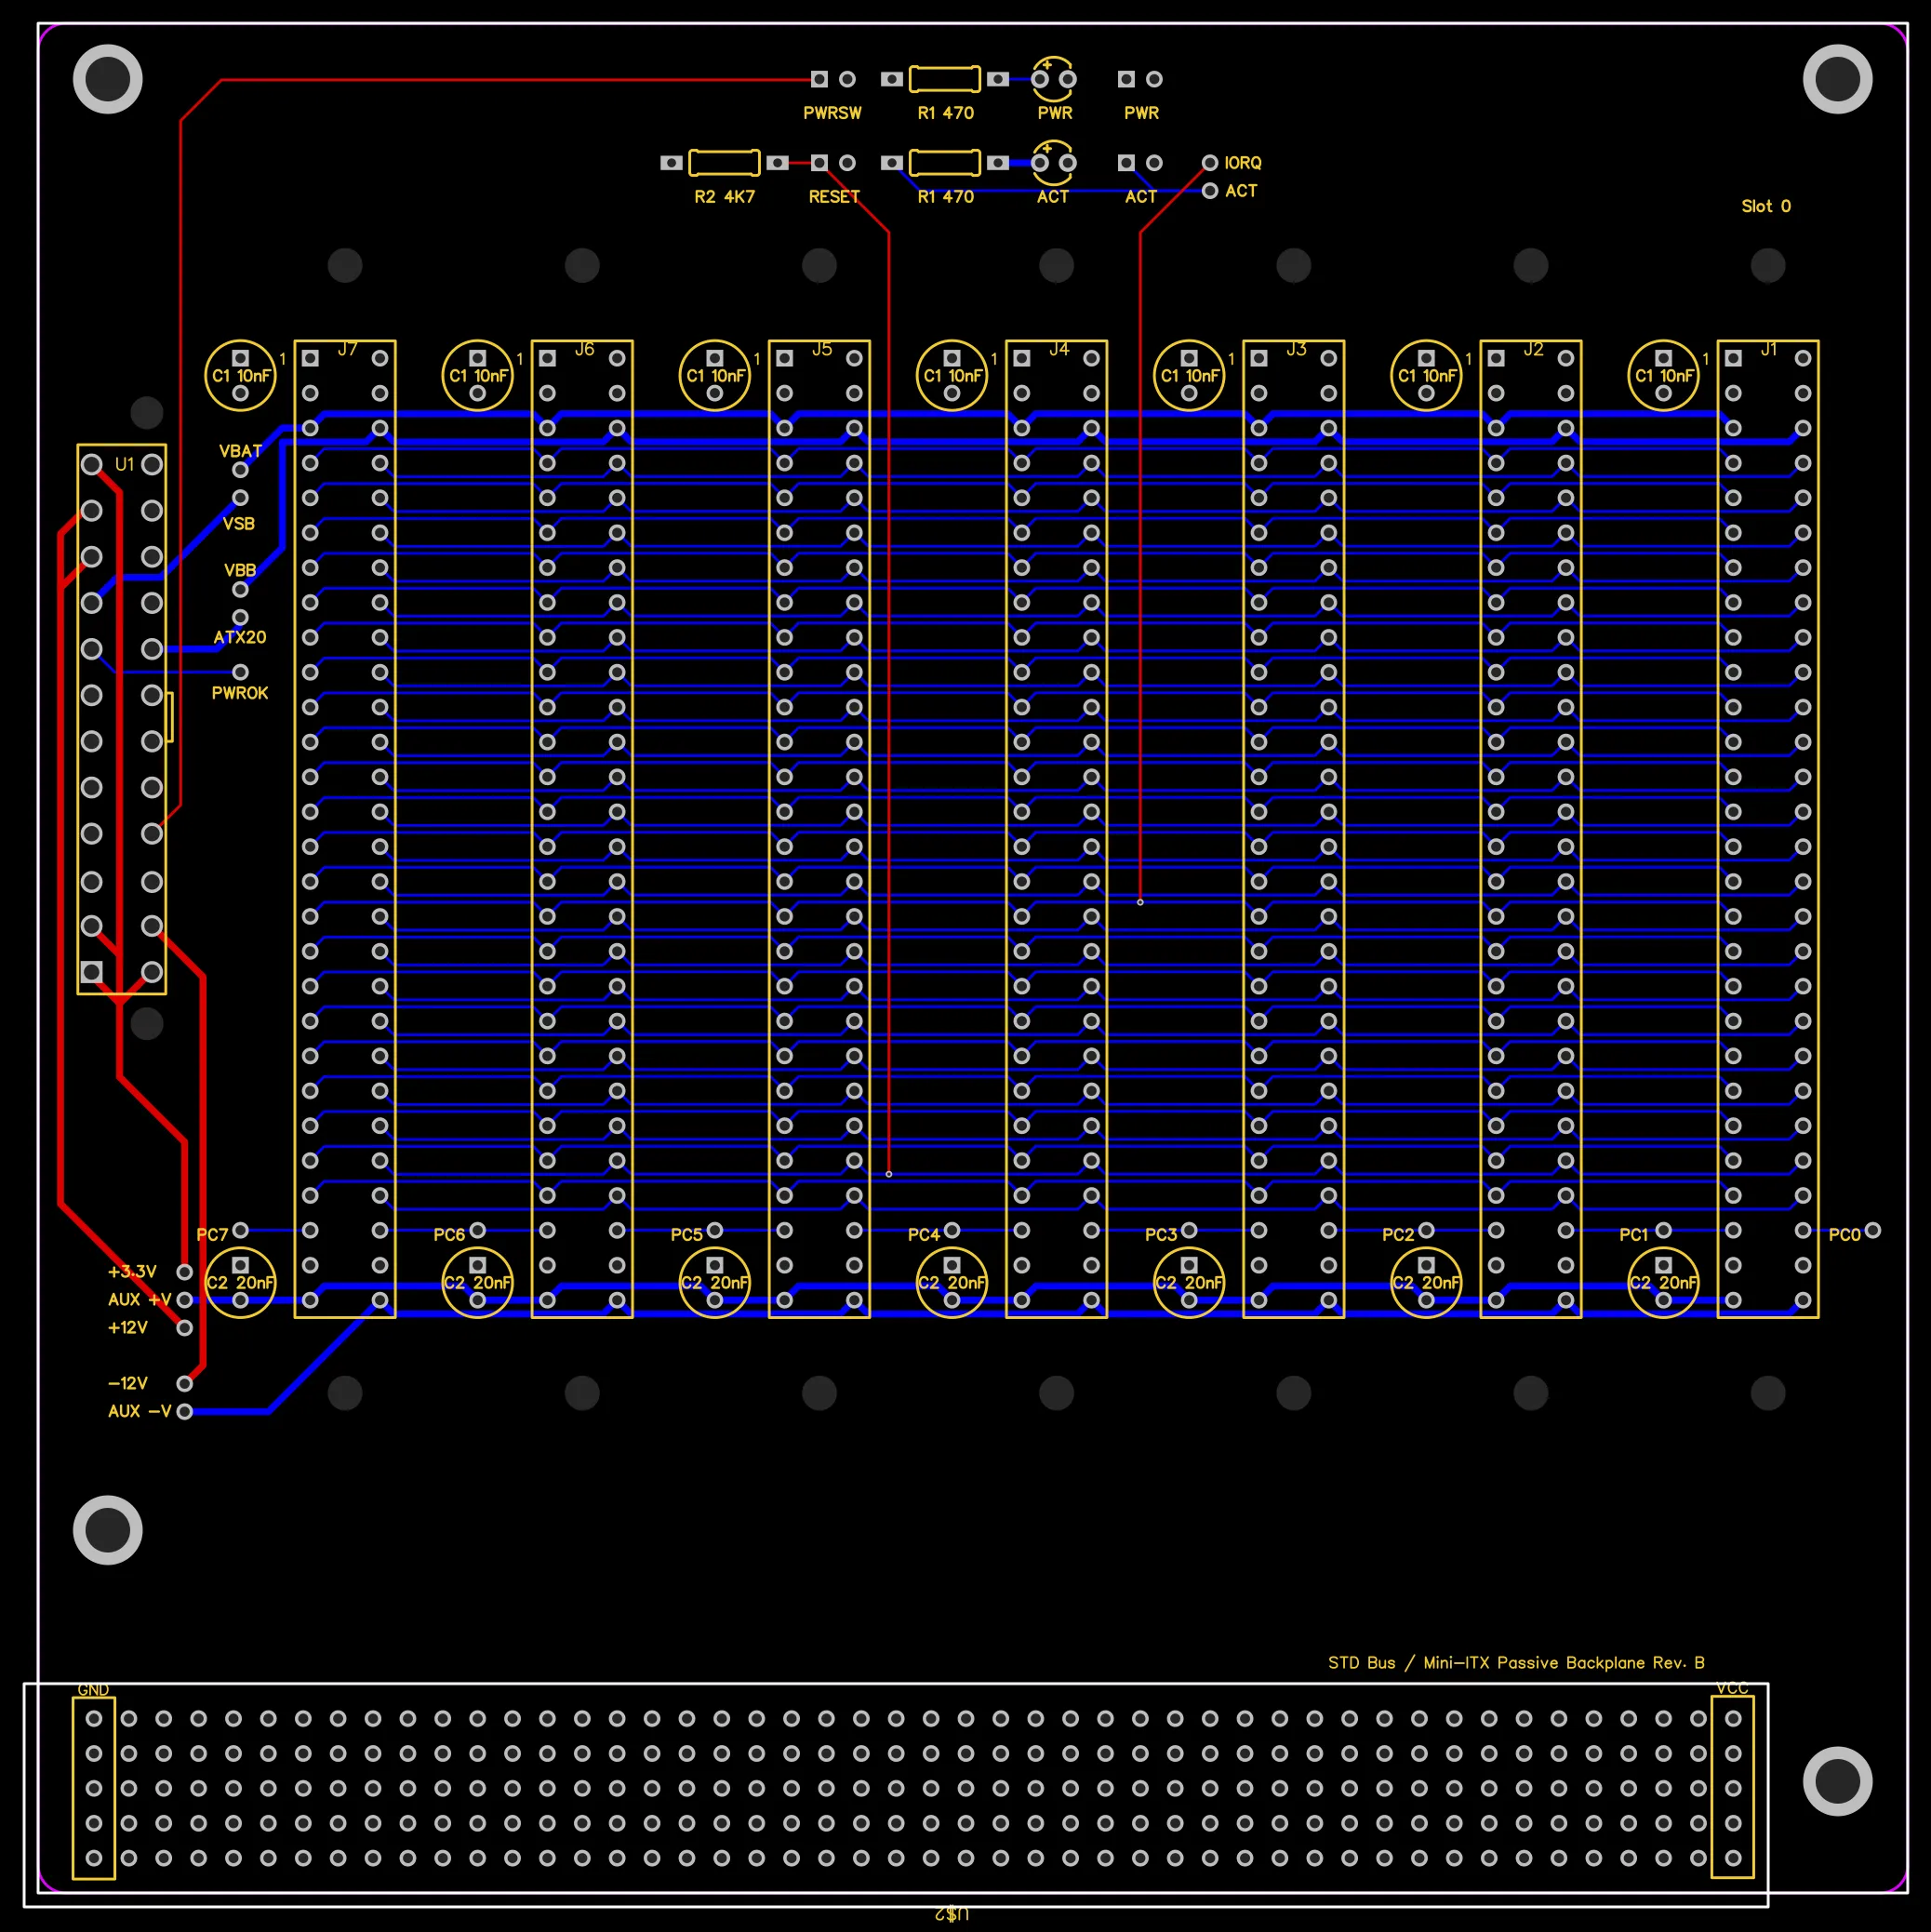Click the RESET header label
The image size is (1931, 1932).
point(834,197)
